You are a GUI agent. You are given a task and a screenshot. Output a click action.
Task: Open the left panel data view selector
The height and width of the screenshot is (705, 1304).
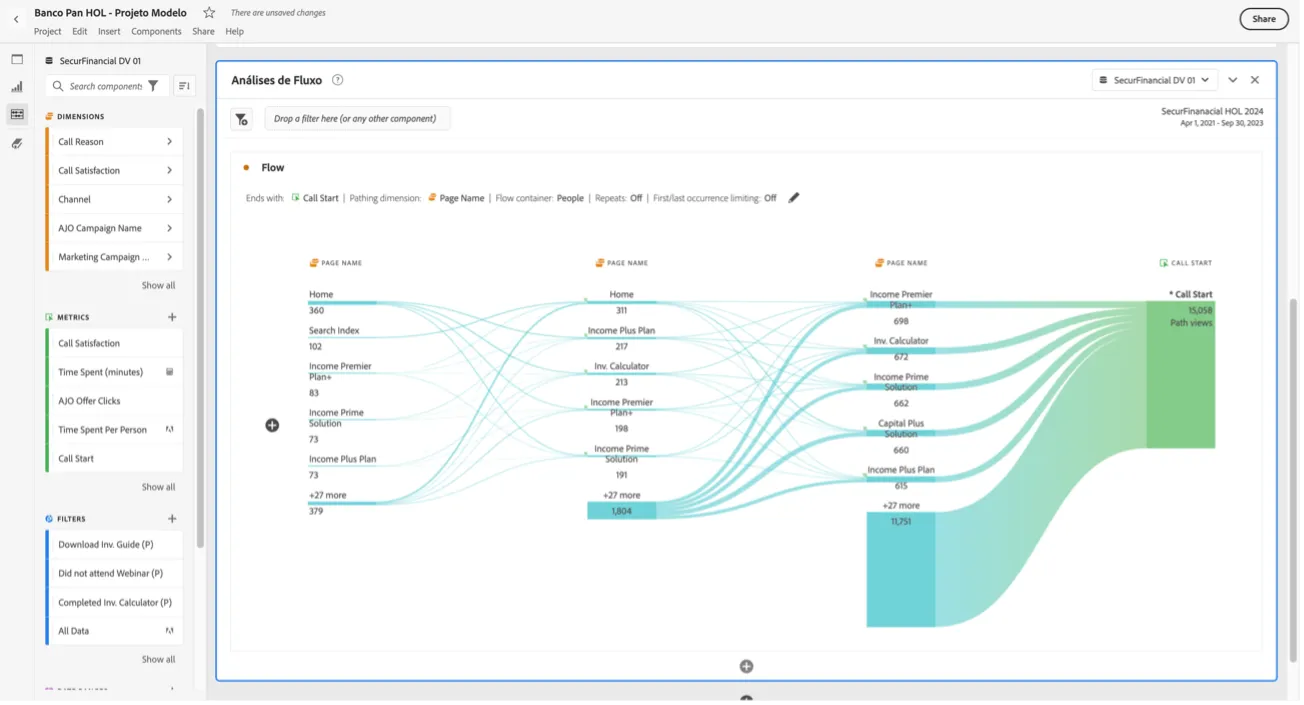tap(95, 61)
